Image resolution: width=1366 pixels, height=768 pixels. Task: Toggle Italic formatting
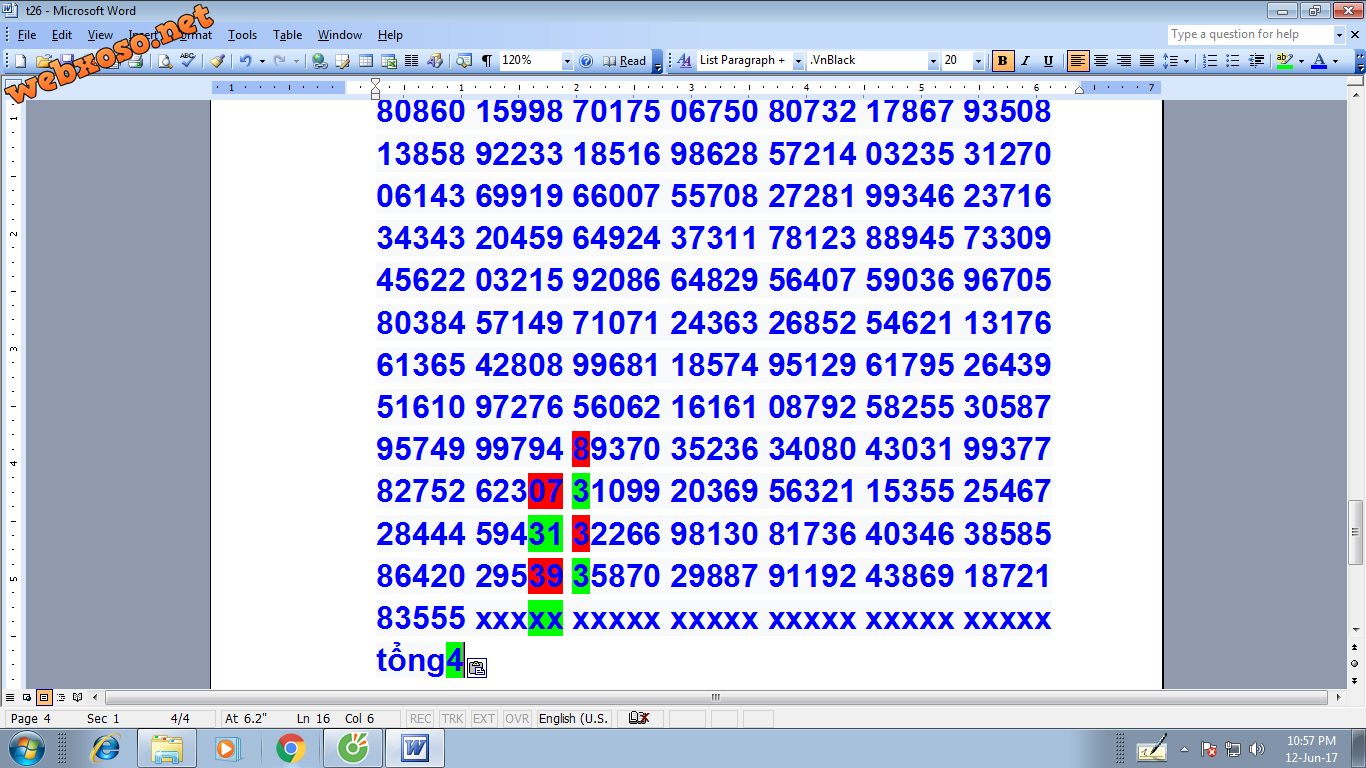click(x=1025, y=61)
